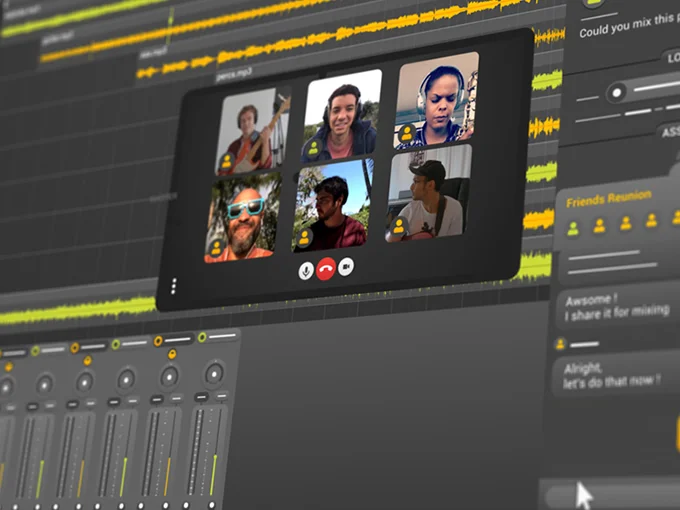Click the headphone woman's participant badge icon
680x510 pixels.
point(406,133)
